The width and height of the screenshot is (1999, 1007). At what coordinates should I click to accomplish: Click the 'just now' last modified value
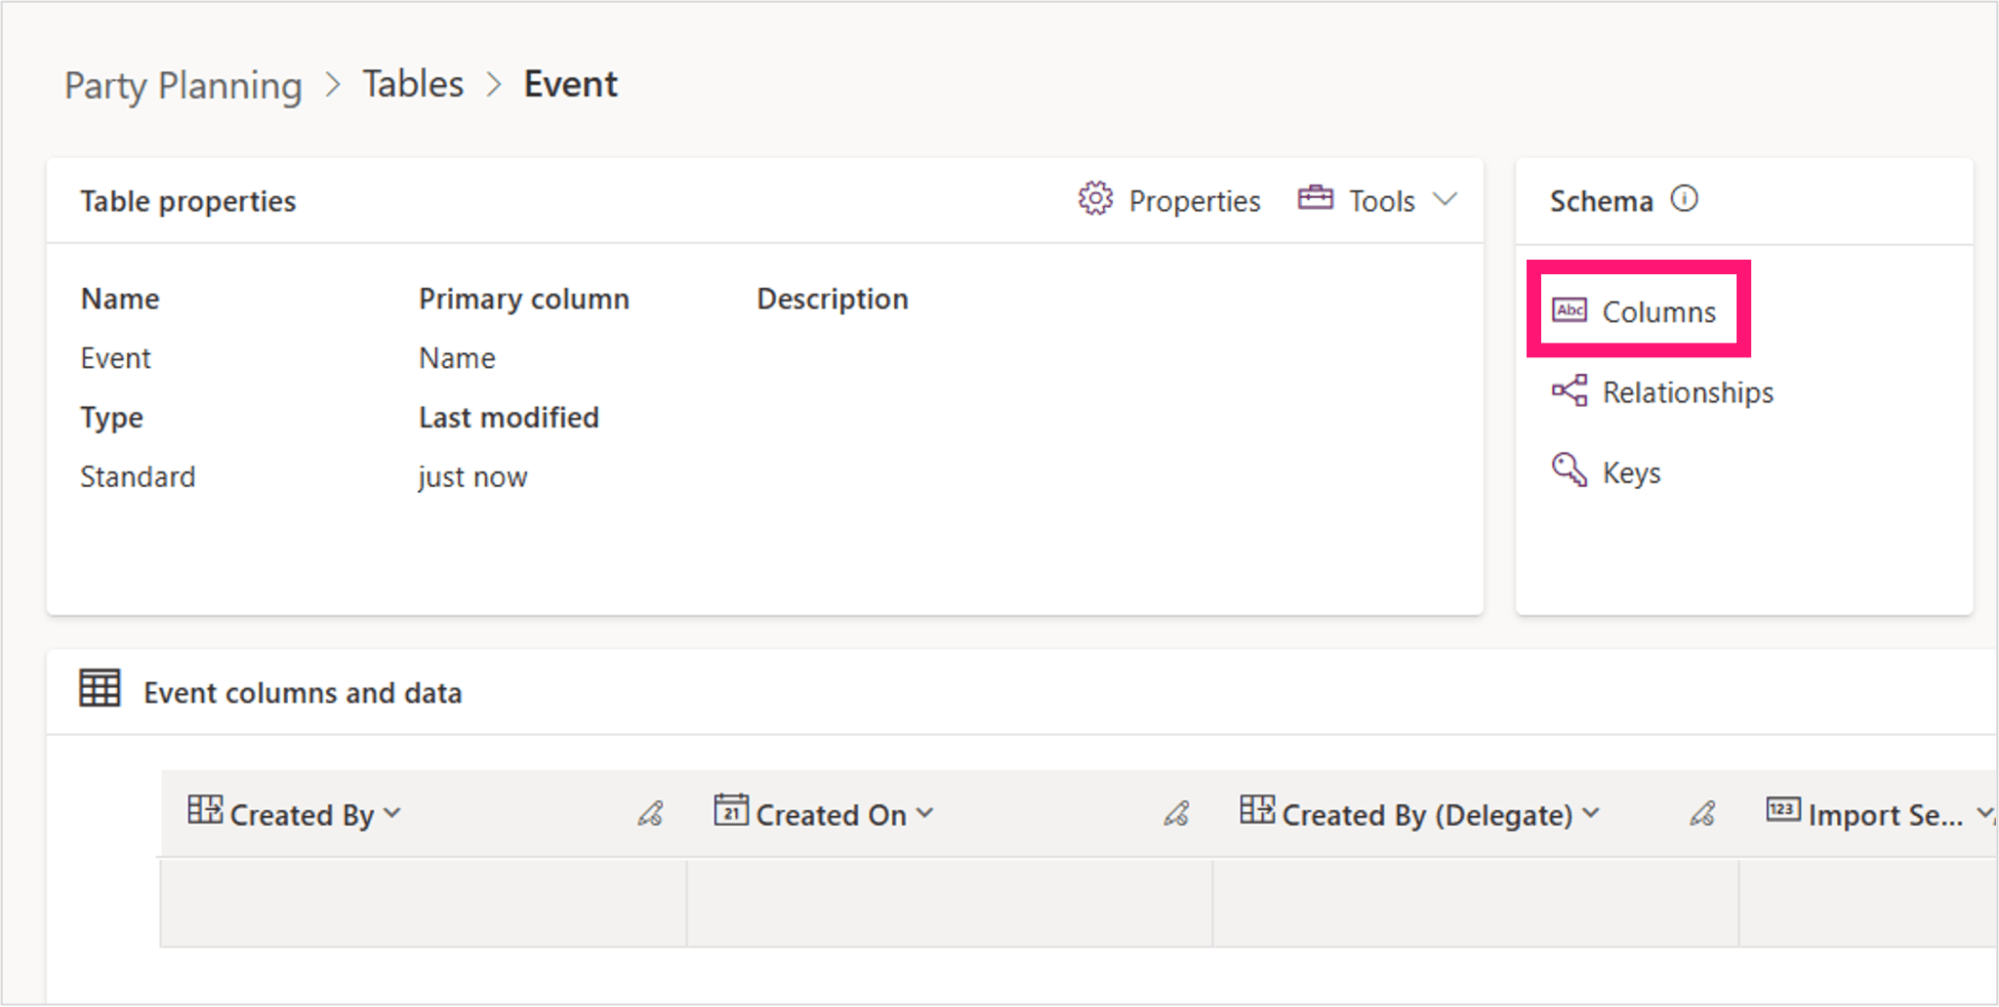[x=473, y=477]
